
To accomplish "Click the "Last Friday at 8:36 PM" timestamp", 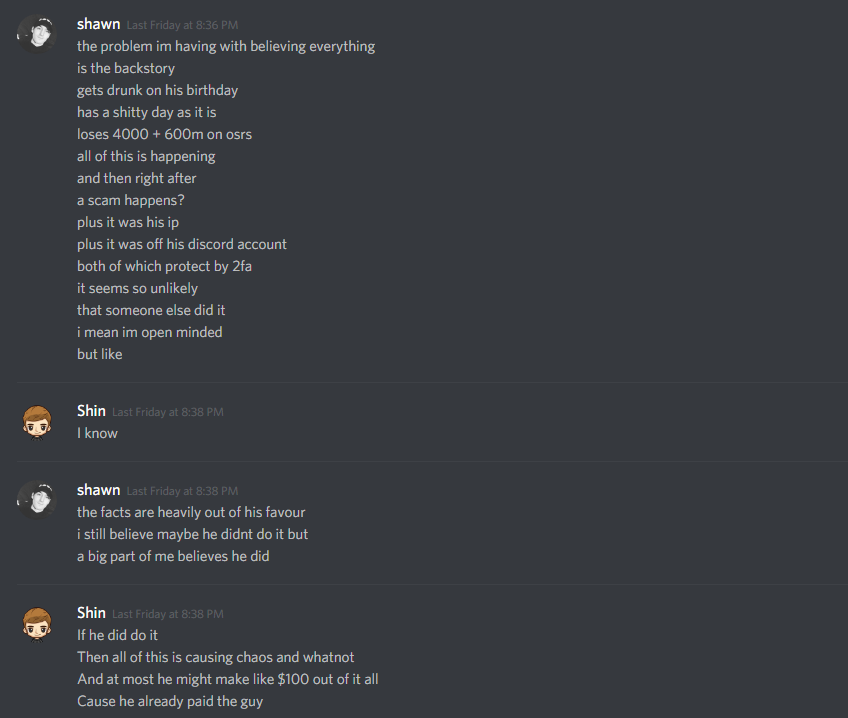I will [182, 25].
